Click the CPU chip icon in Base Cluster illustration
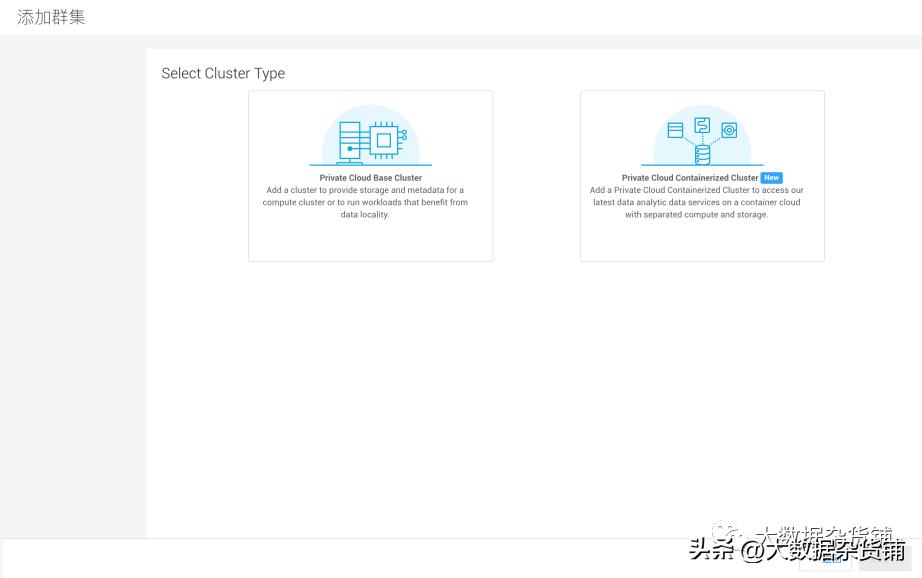922x578 pixels. 384,140
